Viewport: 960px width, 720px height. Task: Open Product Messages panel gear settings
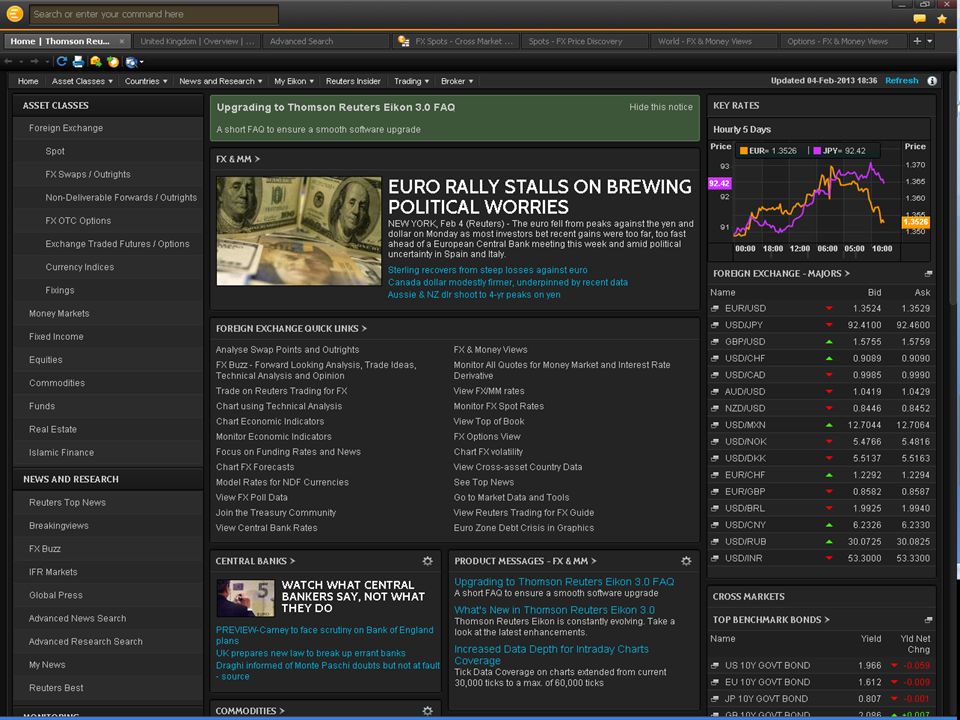[686, 561]
